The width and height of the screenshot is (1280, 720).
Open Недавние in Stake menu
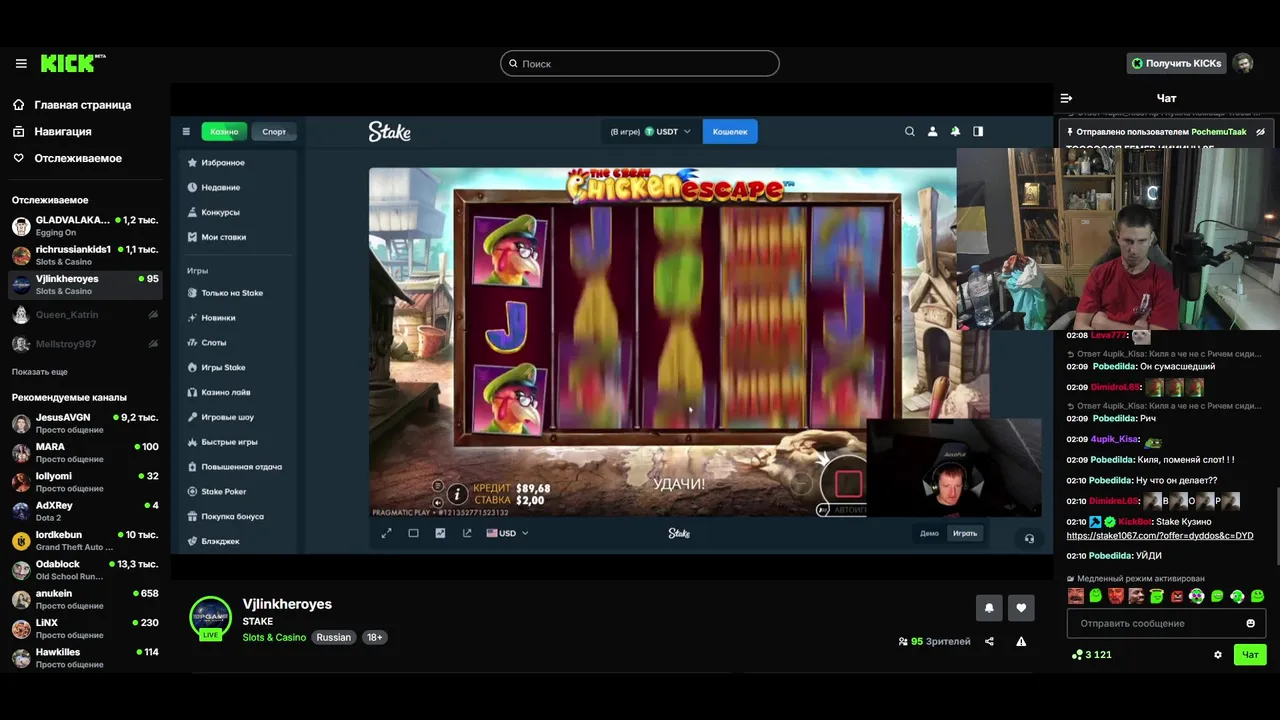(240, 187)
